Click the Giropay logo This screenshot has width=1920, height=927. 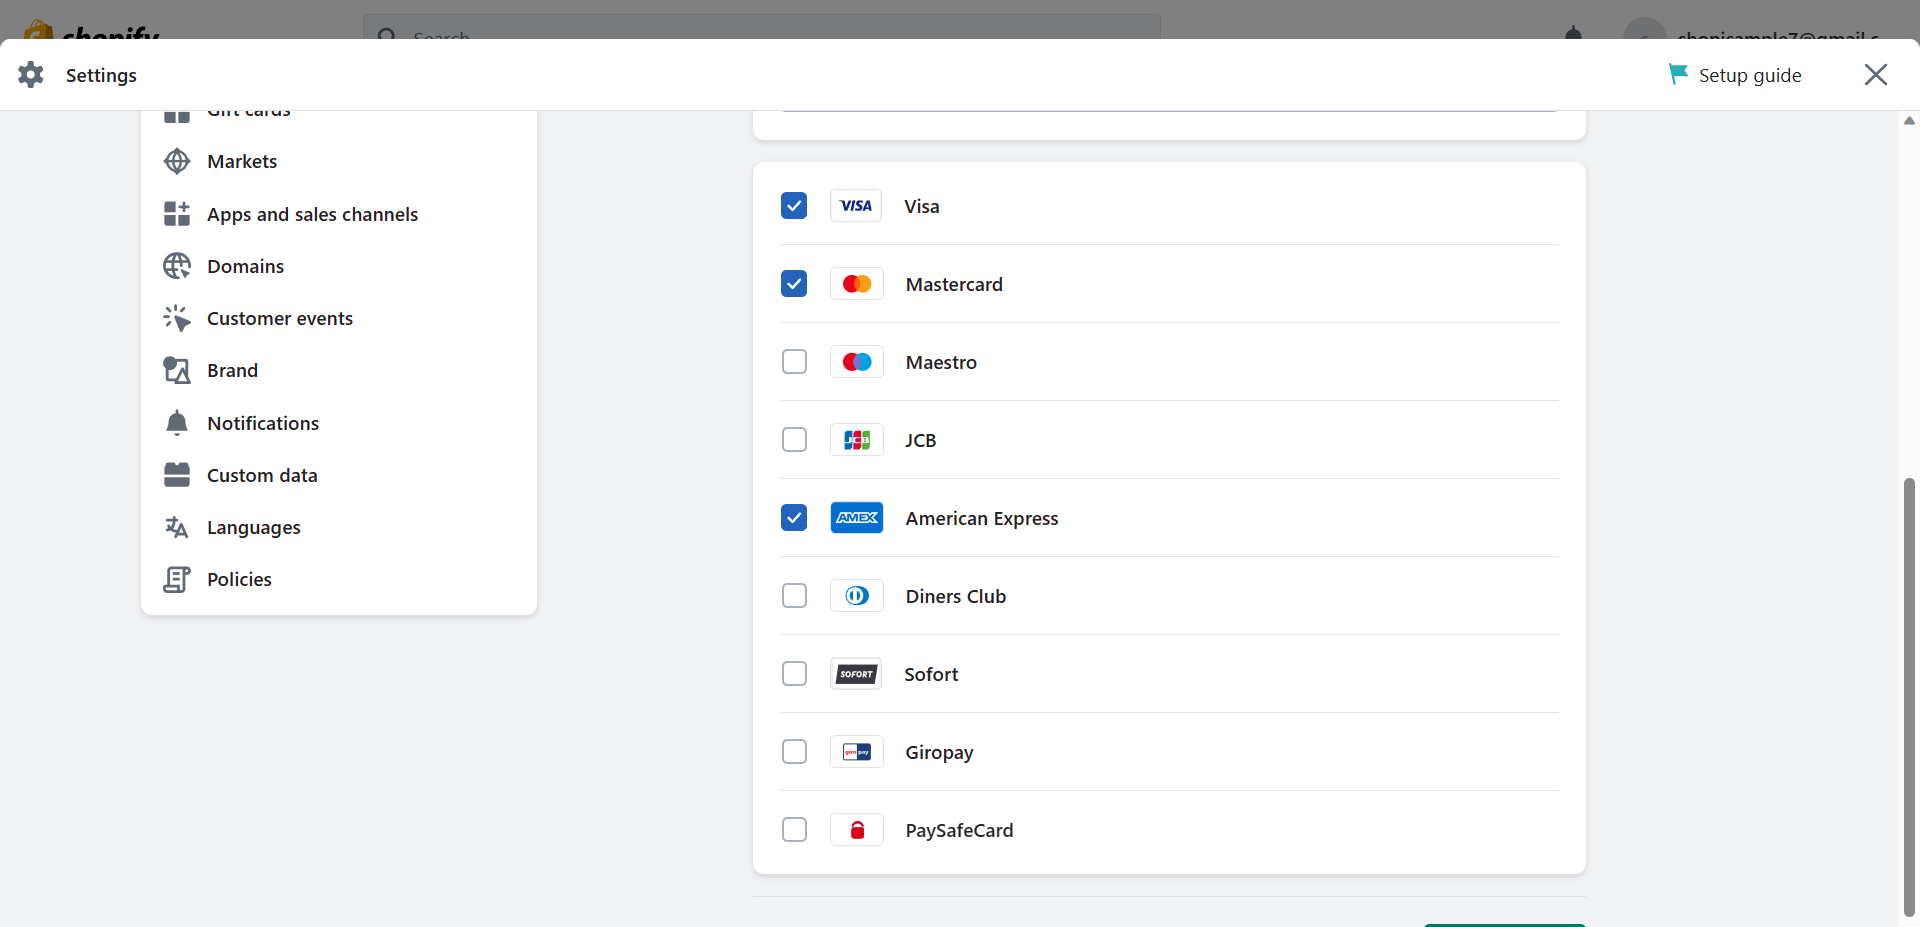pos(857,752)
